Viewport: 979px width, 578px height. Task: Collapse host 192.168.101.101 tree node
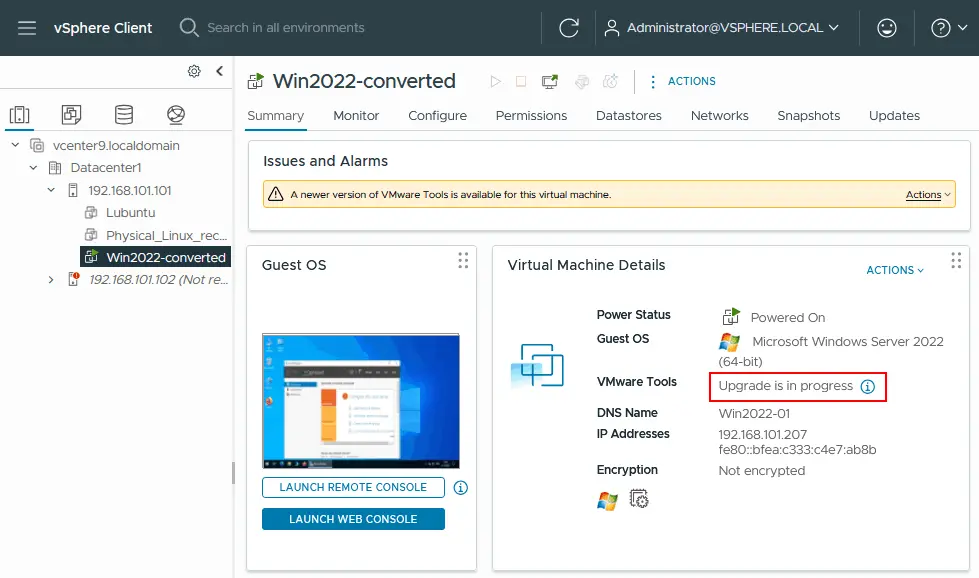pyautogui.click(x=51, y=190)
